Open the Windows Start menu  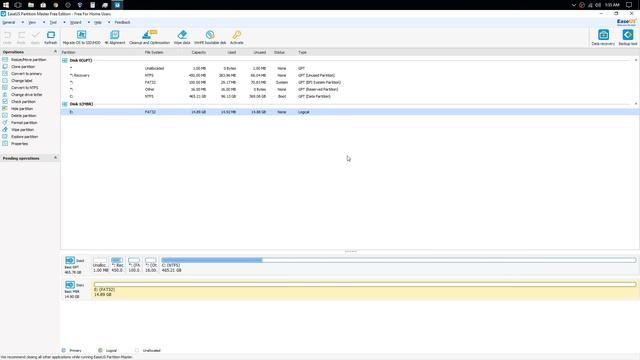(x=6, y=5)
